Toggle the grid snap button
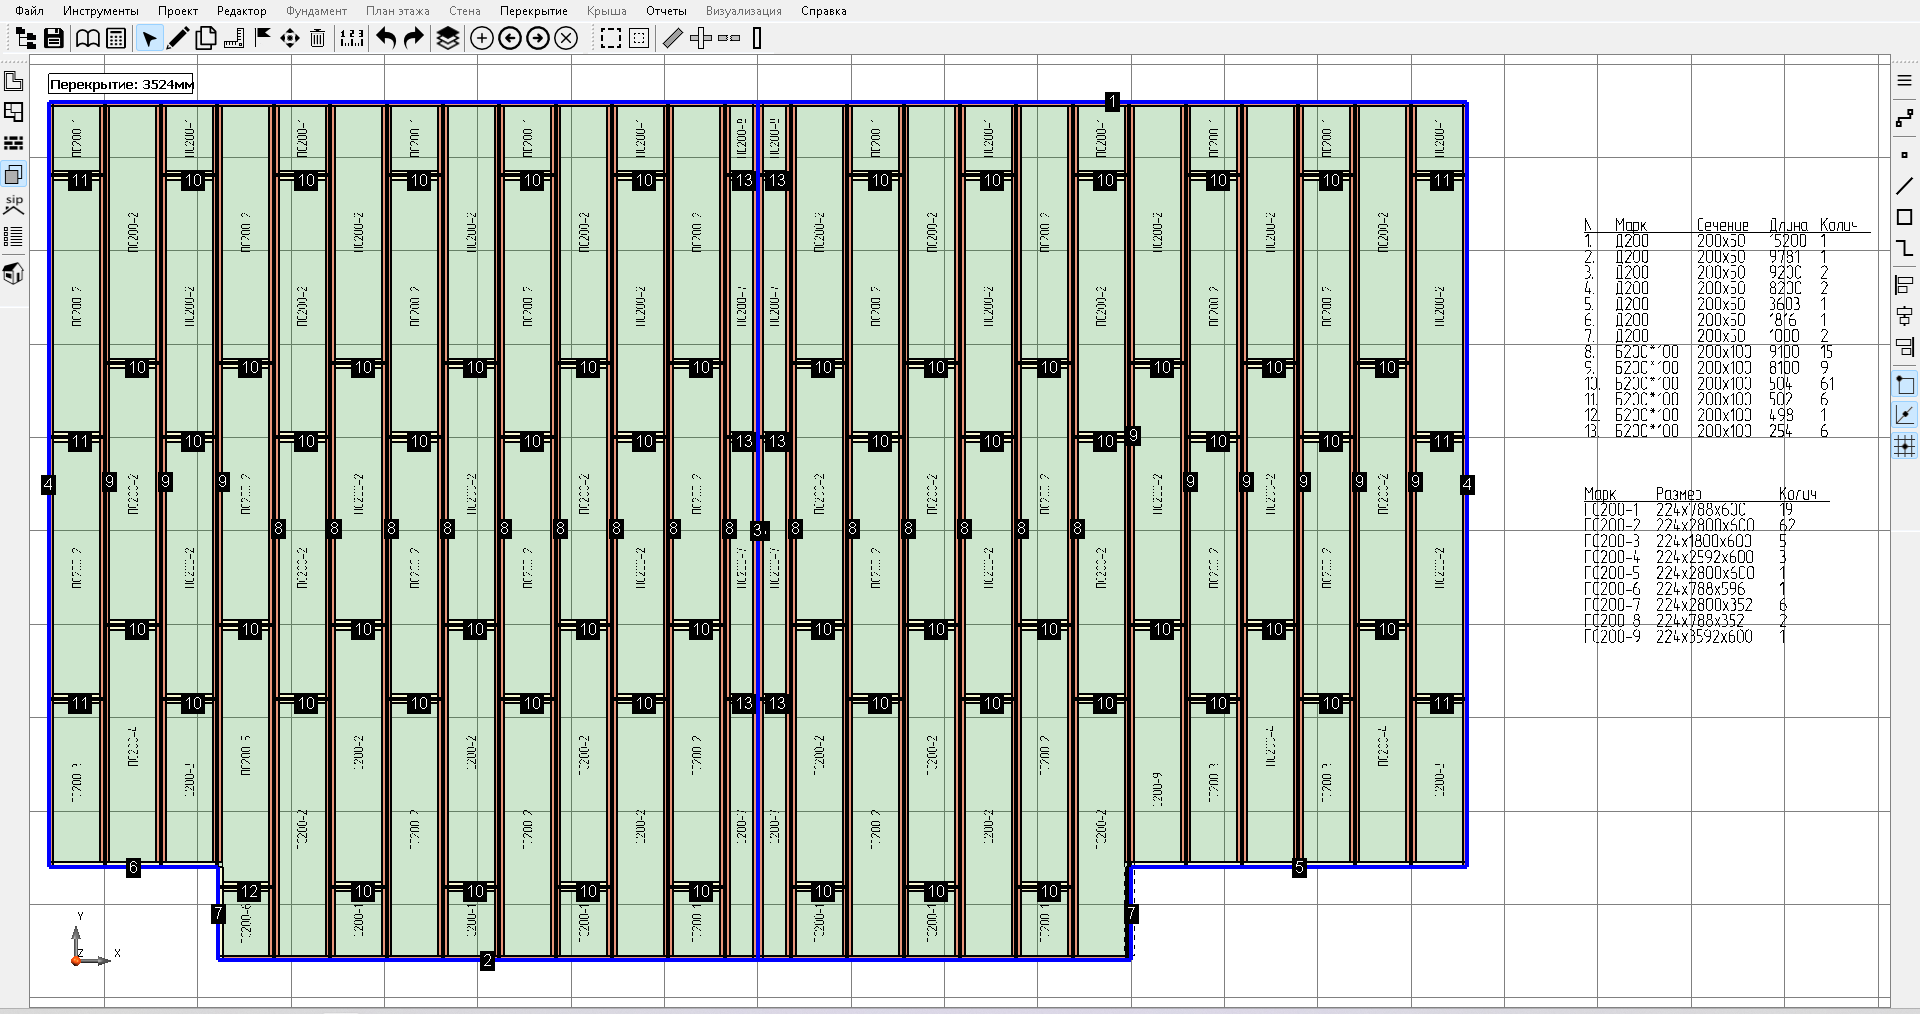1920x1014 pixels. [x=1904, y=446]
